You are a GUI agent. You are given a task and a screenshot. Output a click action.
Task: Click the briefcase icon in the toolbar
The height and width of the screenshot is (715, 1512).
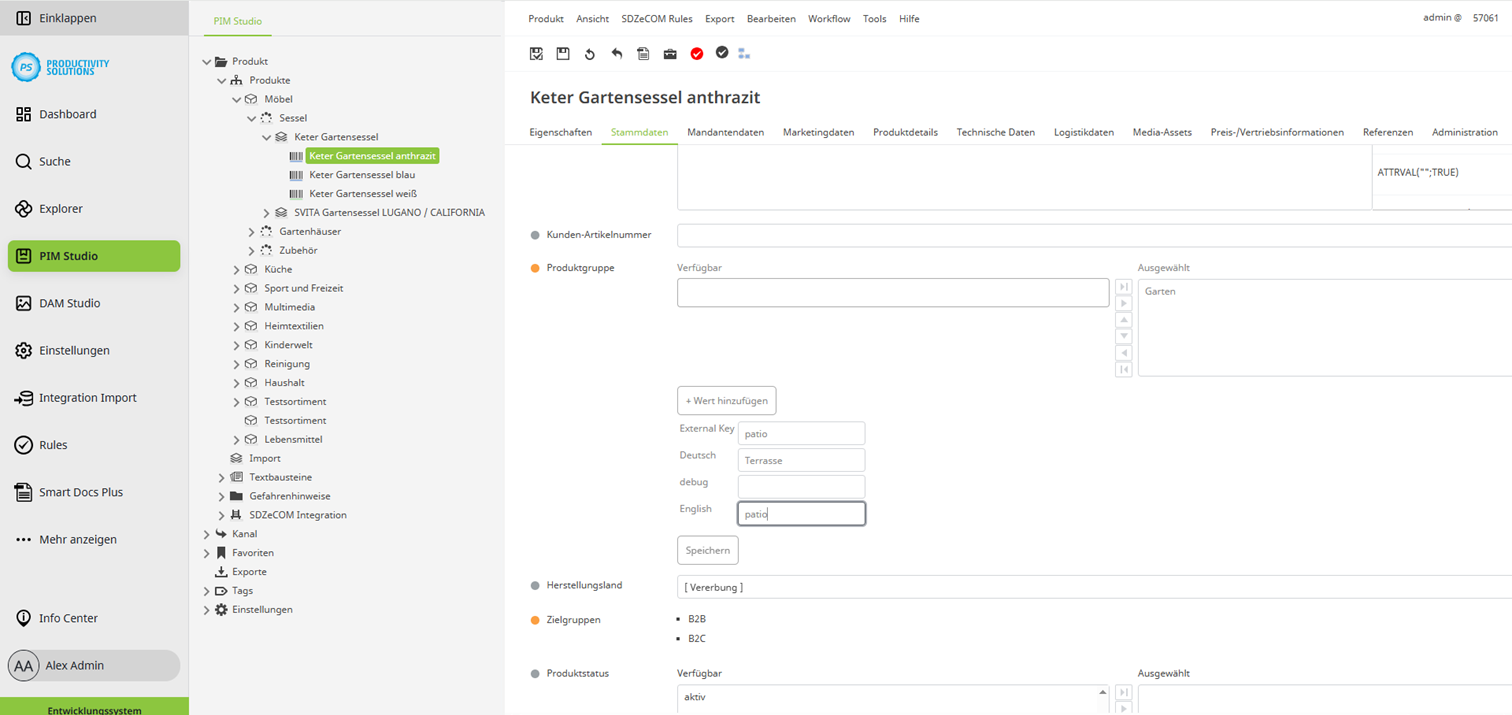(x=670, y=53)
